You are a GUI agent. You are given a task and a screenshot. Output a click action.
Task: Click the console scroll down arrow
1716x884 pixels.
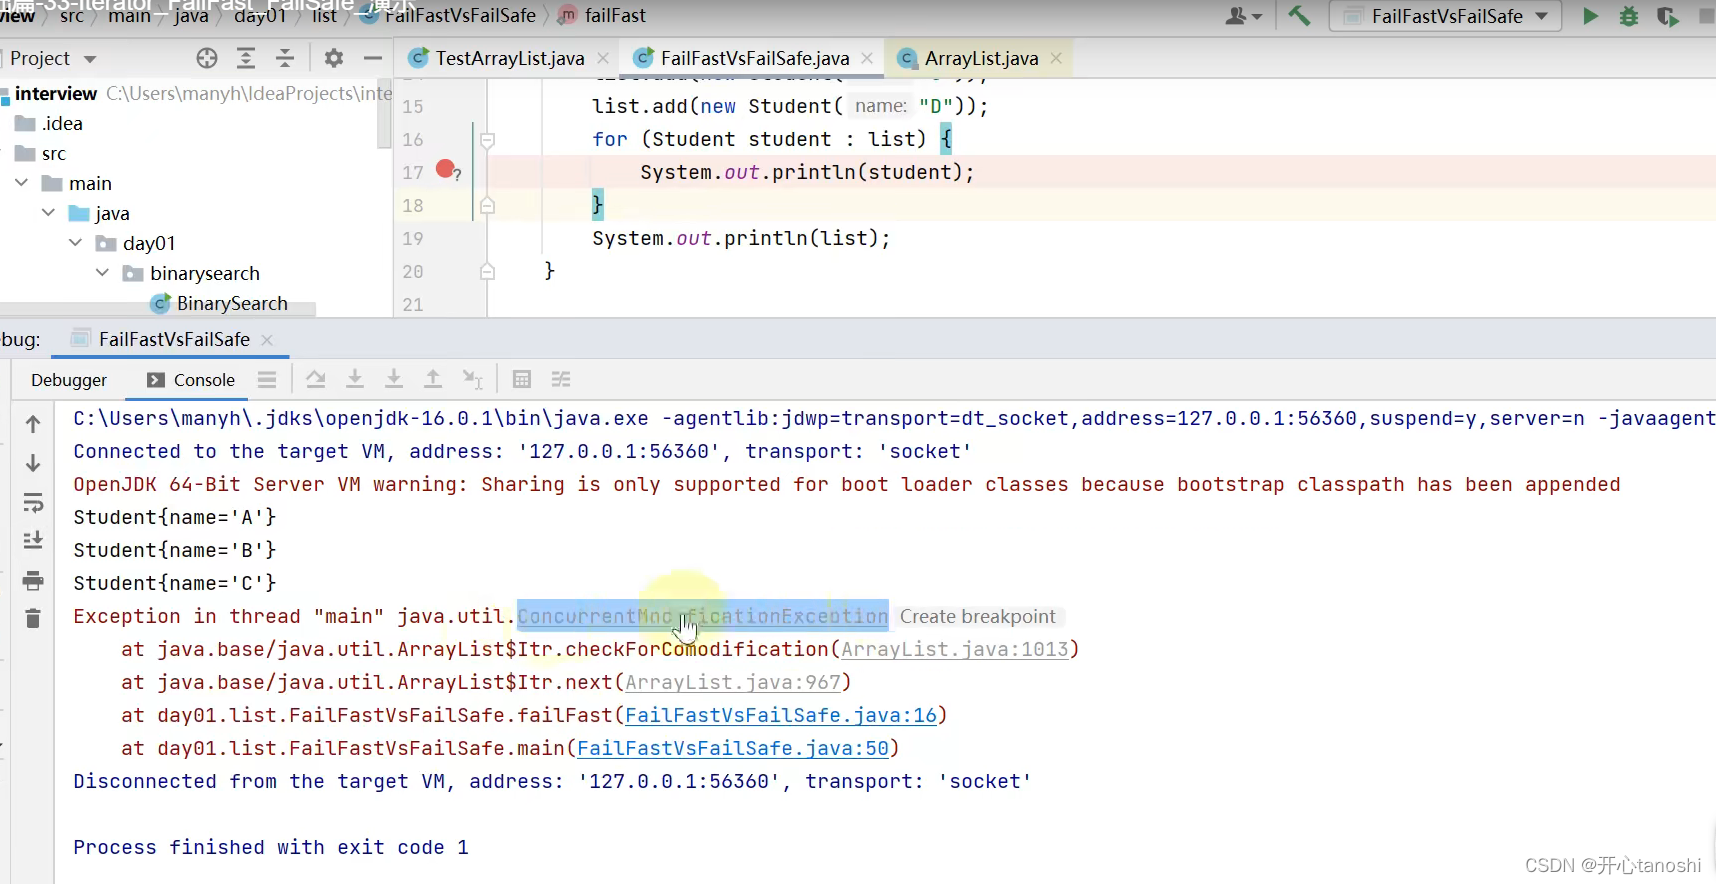click(x=33, y=463)
